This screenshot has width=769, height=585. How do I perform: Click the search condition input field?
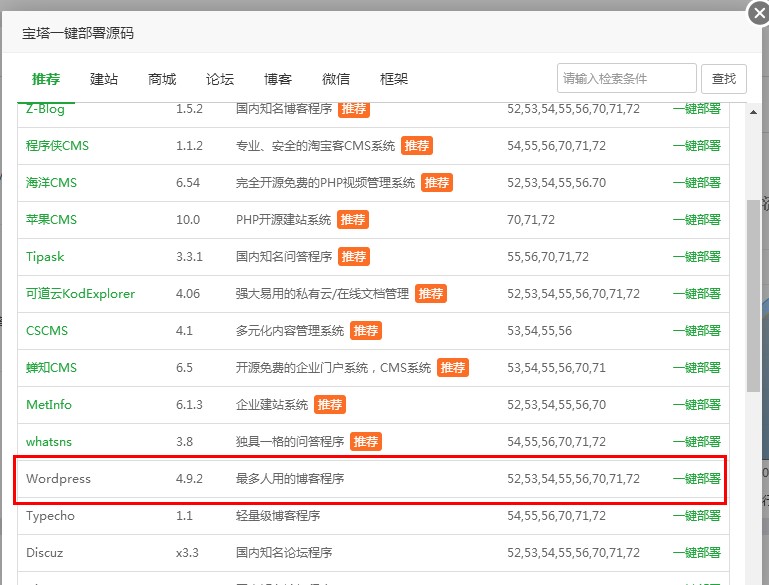coord(626,78)
